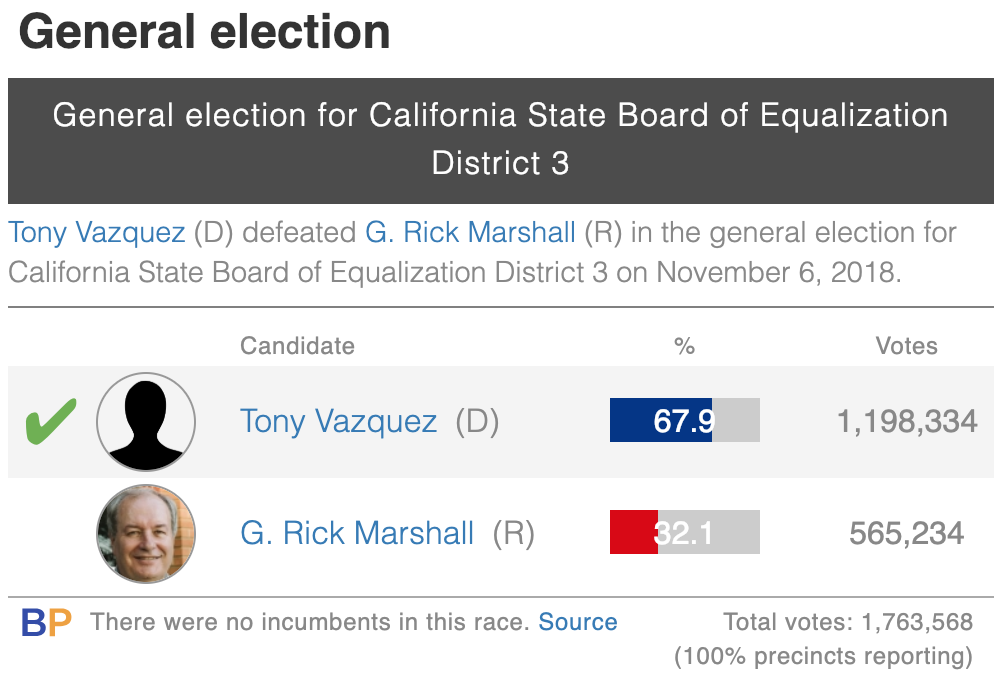
Task: Open the Source link
Action: [578, 622]
